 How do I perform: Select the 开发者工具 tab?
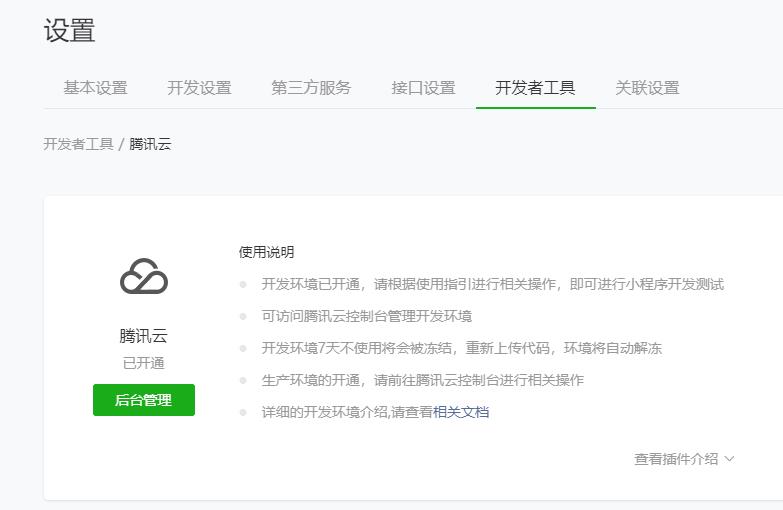click(535, 88)
